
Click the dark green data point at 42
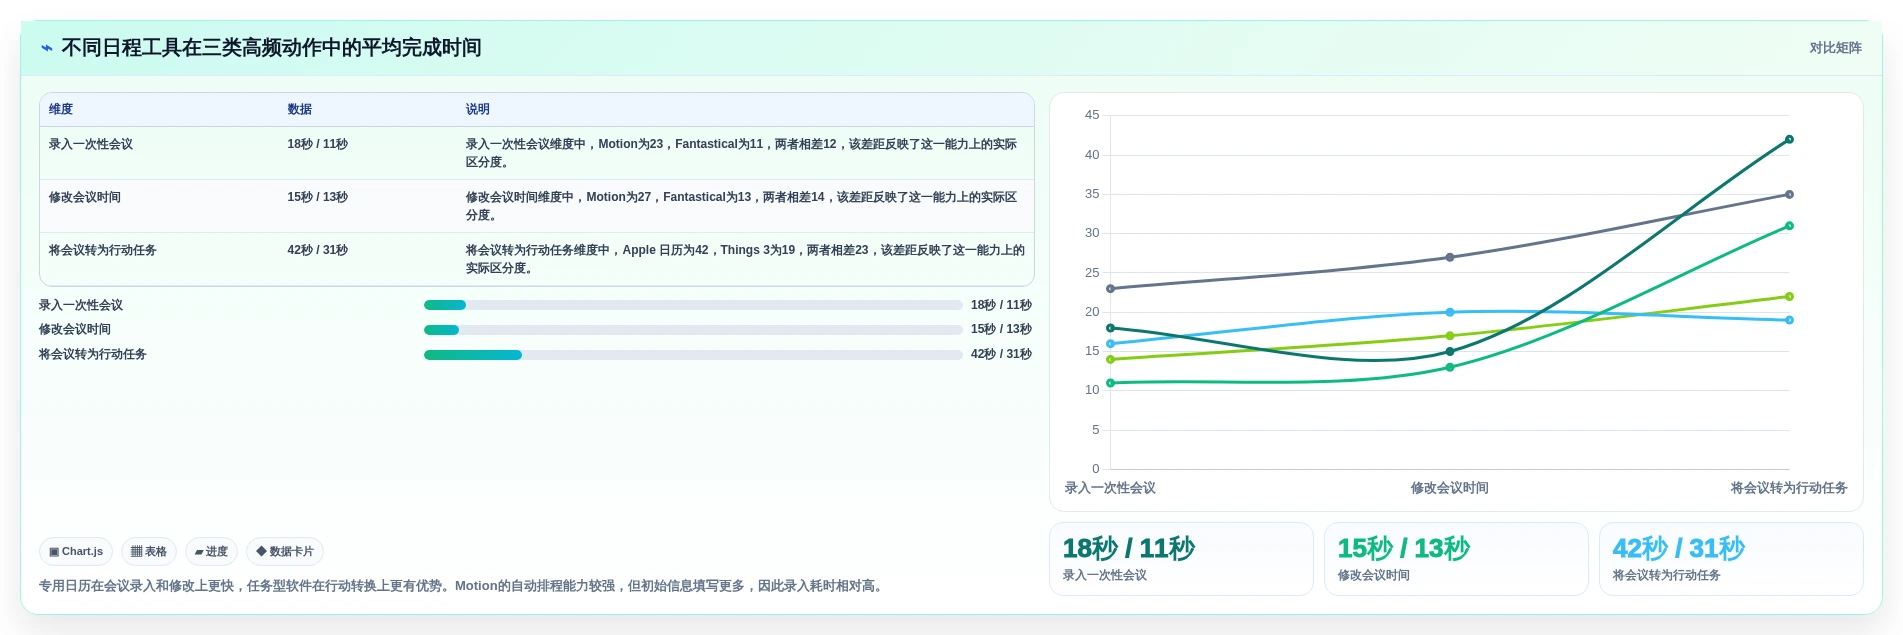(x=1789, y=140)
